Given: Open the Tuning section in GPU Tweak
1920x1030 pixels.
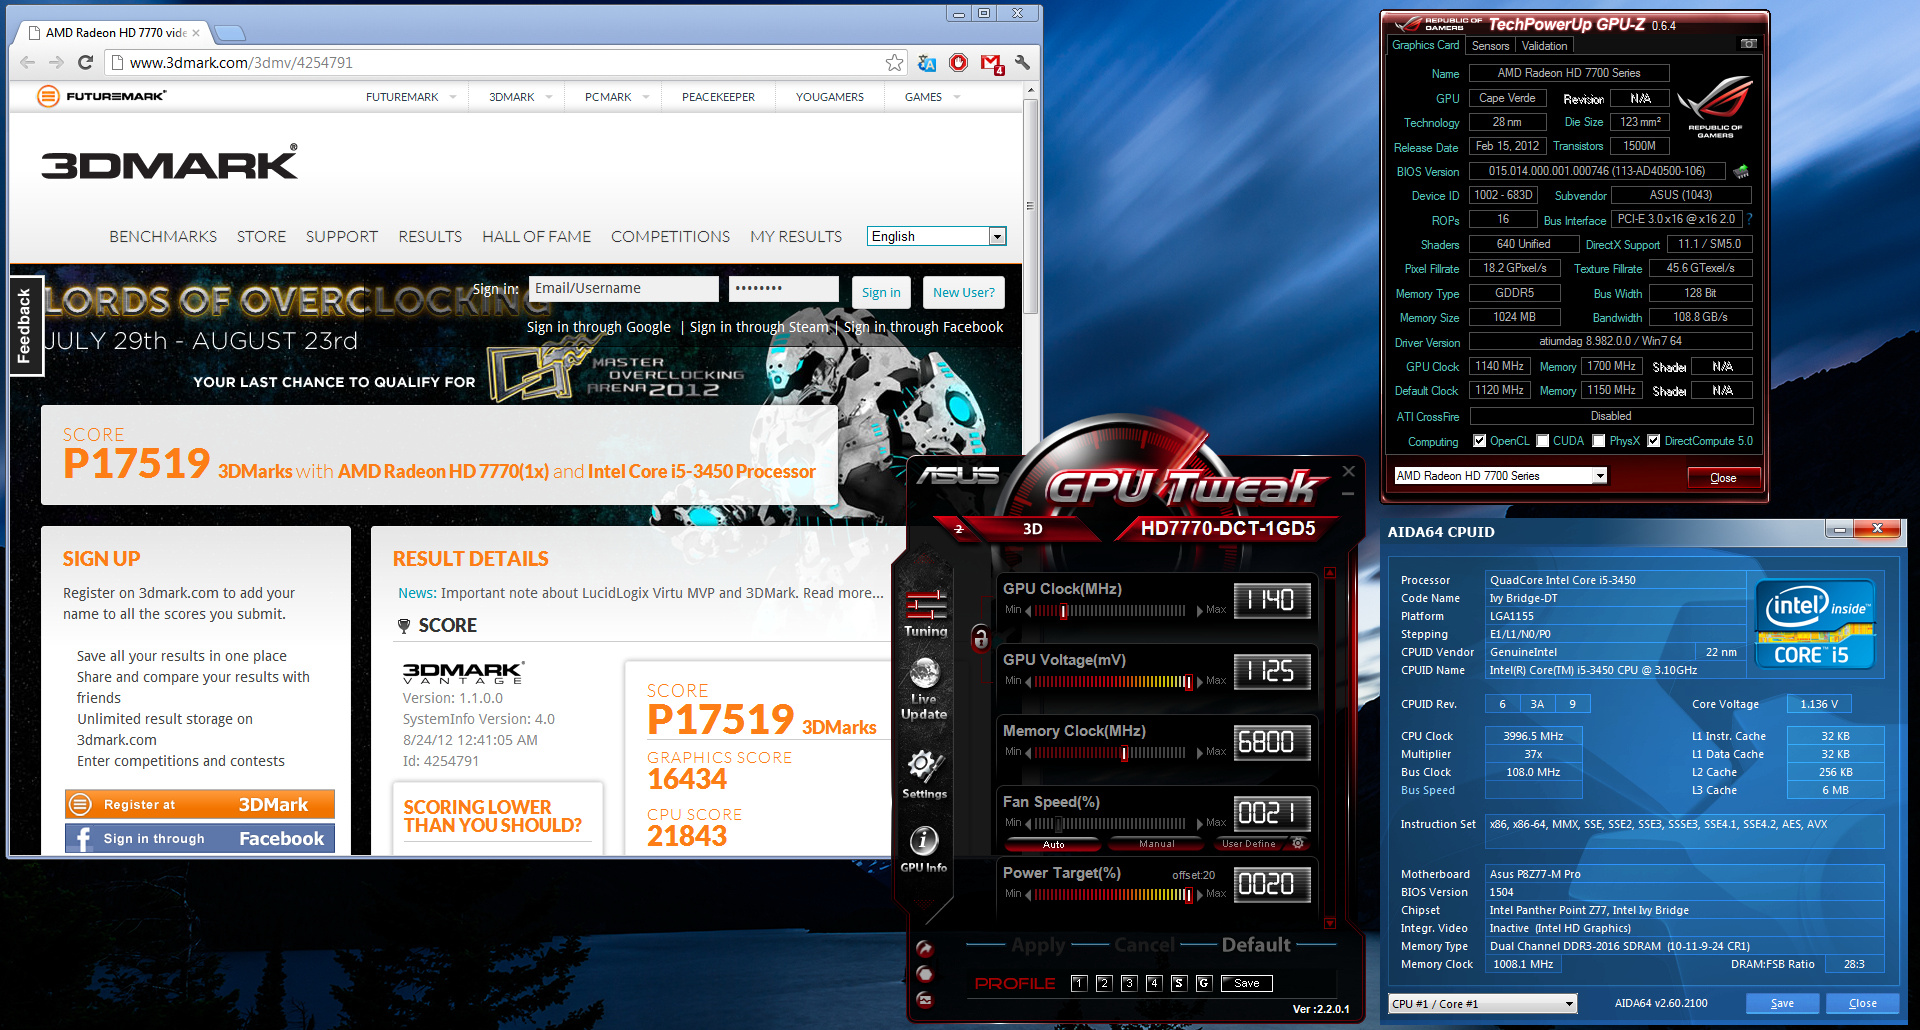Looking at the screenshot, I should pos(925,612).
